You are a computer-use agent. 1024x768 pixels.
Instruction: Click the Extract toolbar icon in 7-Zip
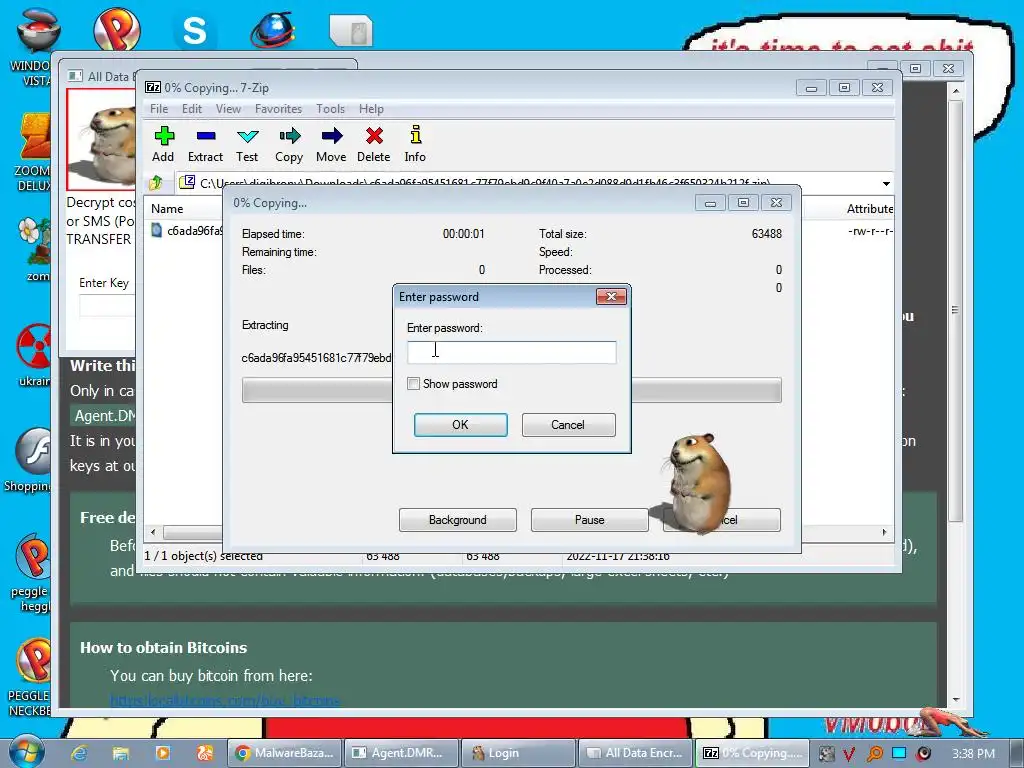pyautogui.click(x=206, y=136)
